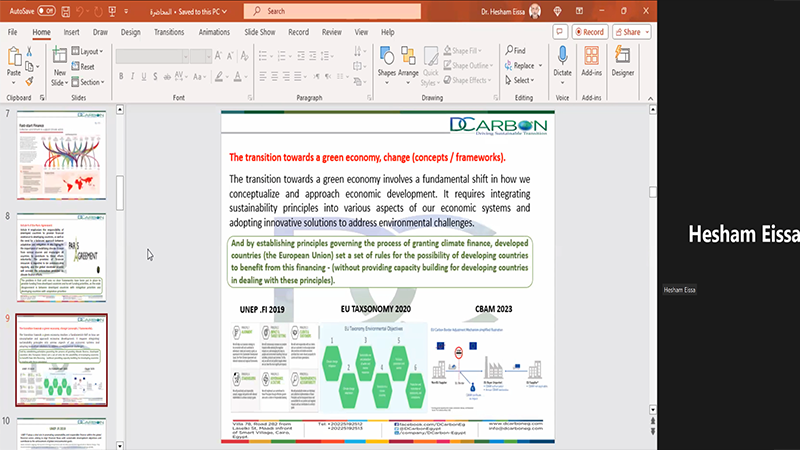Open Font dialog launcher
The height and width of the screenshot is (450, 800).
coord(250,97)
